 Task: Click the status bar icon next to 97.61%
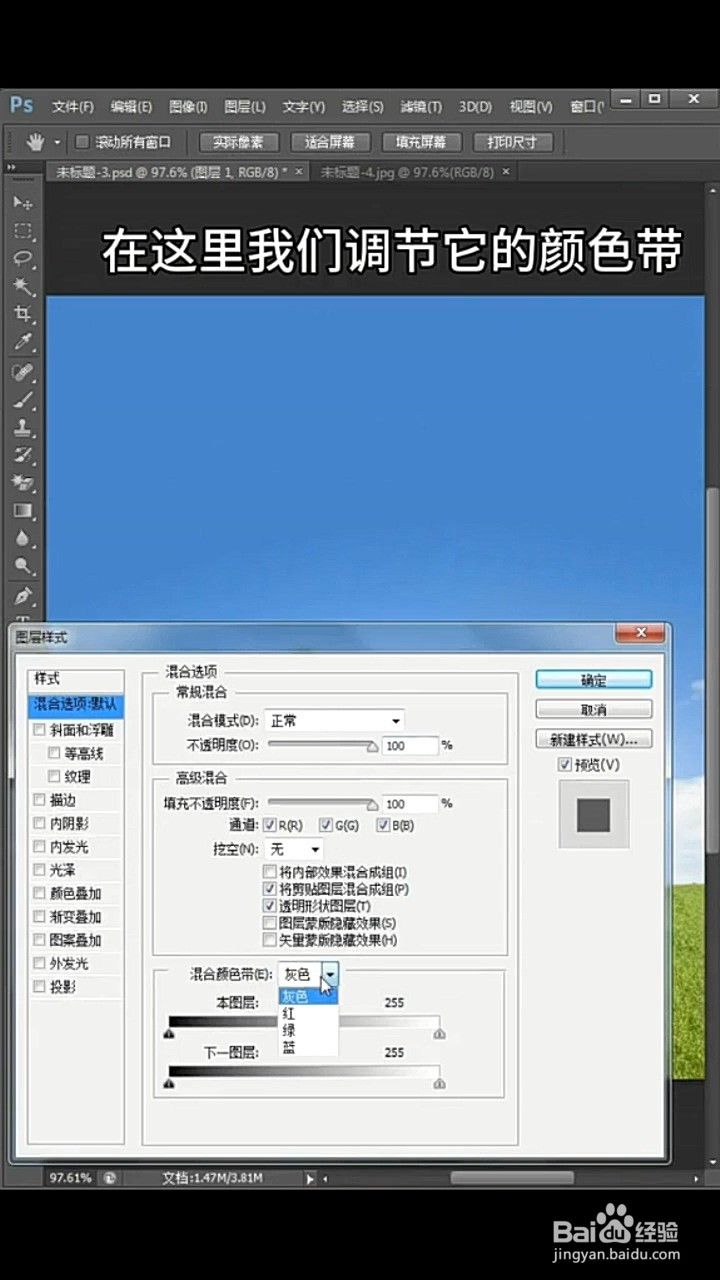[x=109, y=1178]
